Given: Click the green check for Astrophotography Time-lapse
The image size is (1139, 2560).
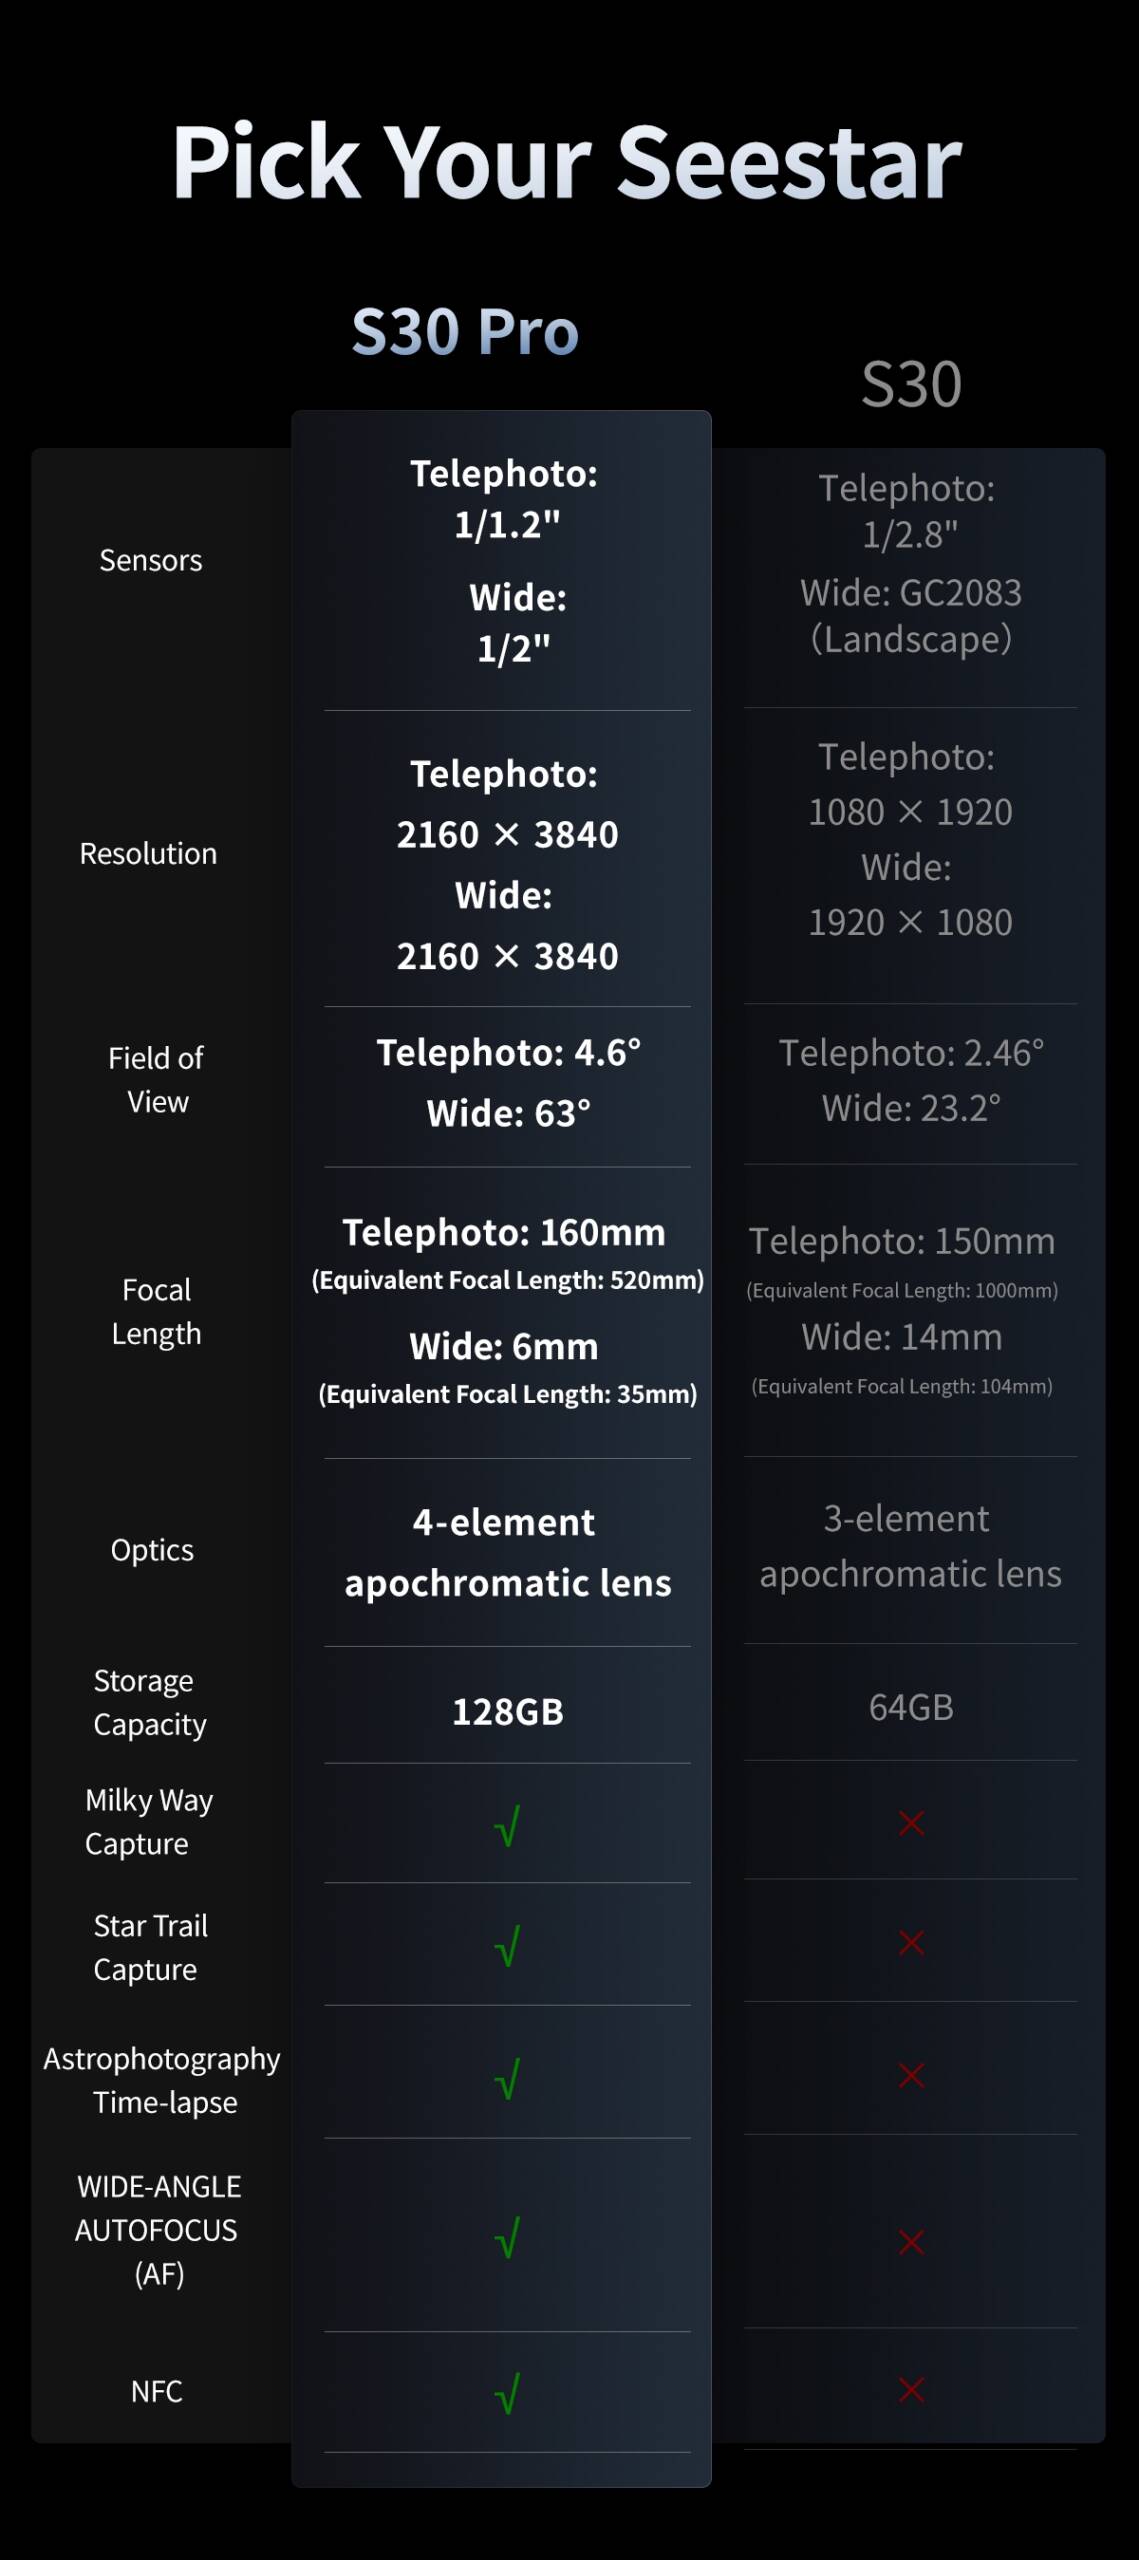Looking at the screenshot, I should (507, 2078).
